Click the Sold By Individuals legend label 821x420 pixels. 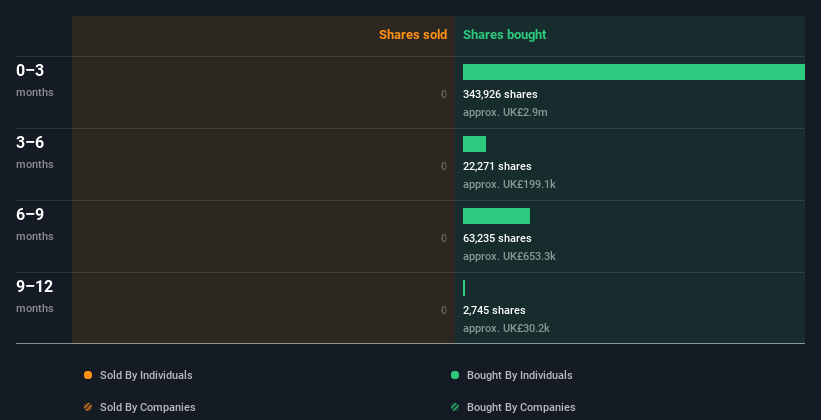click(x=146, y=375)
